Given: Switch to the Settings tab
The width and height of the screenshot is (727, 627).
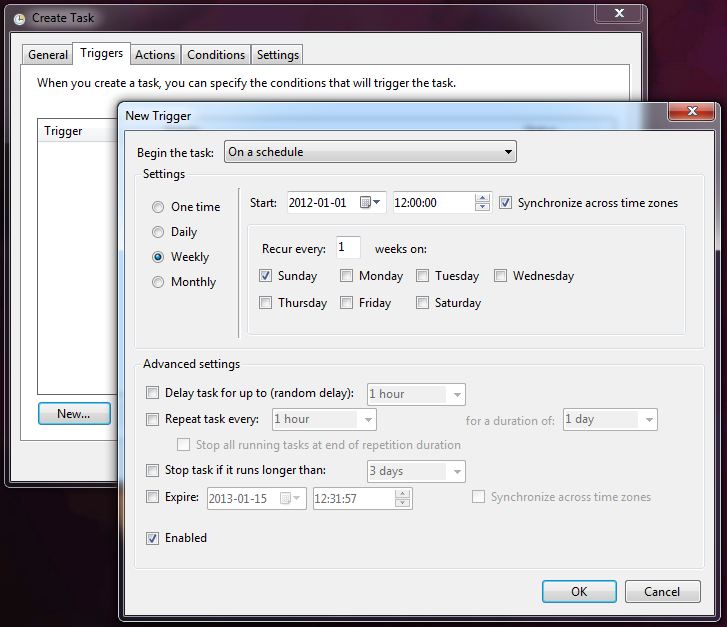Looking at the screenshot, I should [x=278, y=55].
